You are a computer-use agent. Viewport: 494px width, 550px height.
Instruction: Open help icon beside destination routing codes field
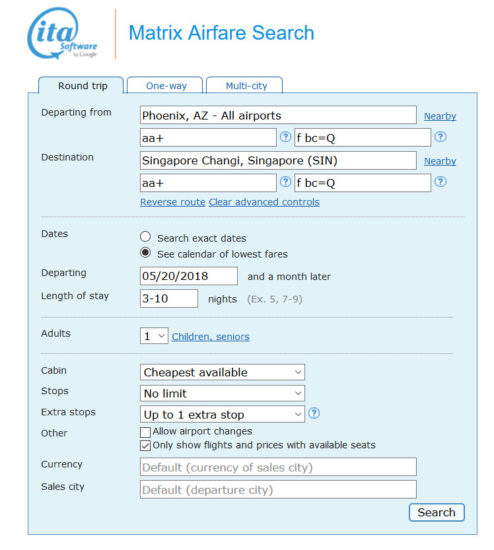click(285, 182)
